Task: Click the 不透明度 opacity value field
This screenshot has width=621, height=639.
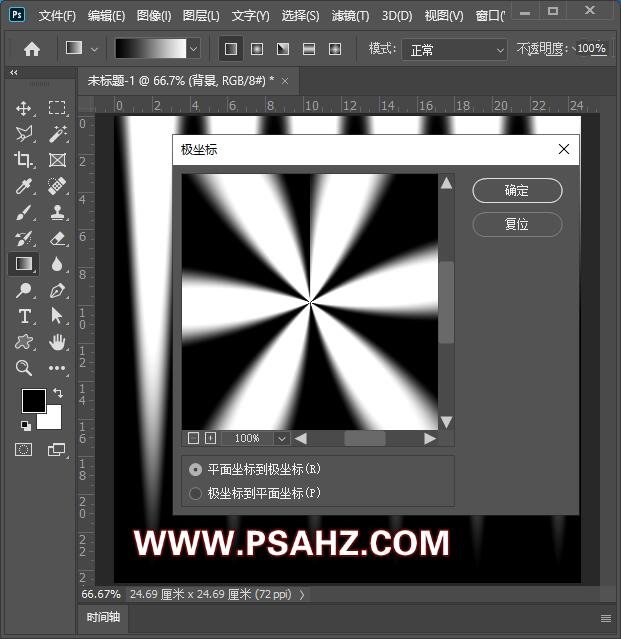Action: [591, 49]
